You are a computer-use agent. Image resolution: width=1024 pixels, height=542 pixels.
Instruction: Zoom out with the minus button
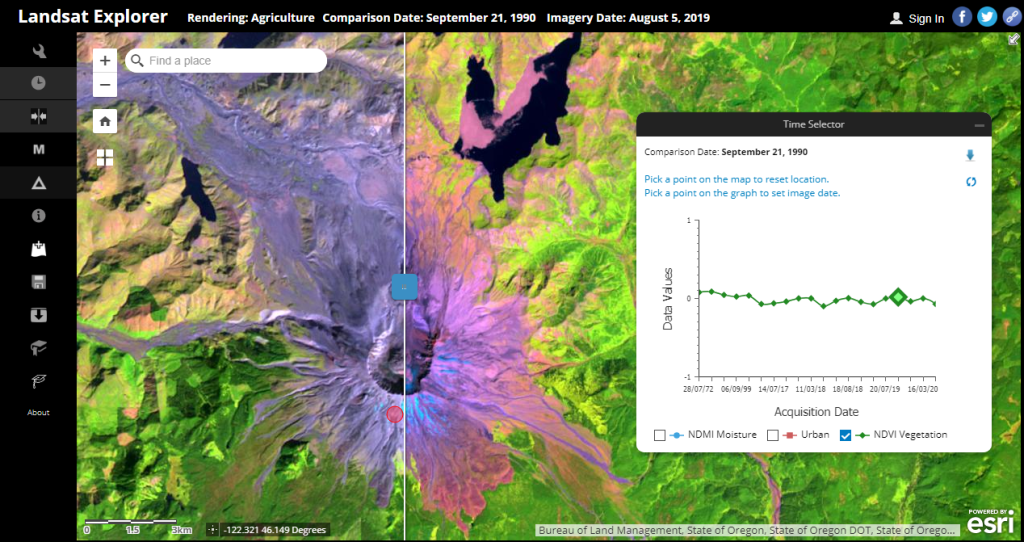click(x=105, y=85)
